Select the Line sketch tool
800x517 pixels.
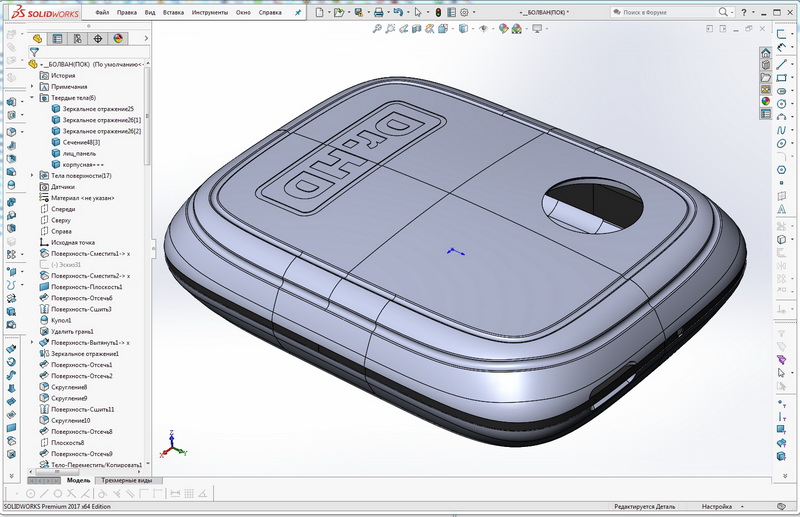pos(781,65)
